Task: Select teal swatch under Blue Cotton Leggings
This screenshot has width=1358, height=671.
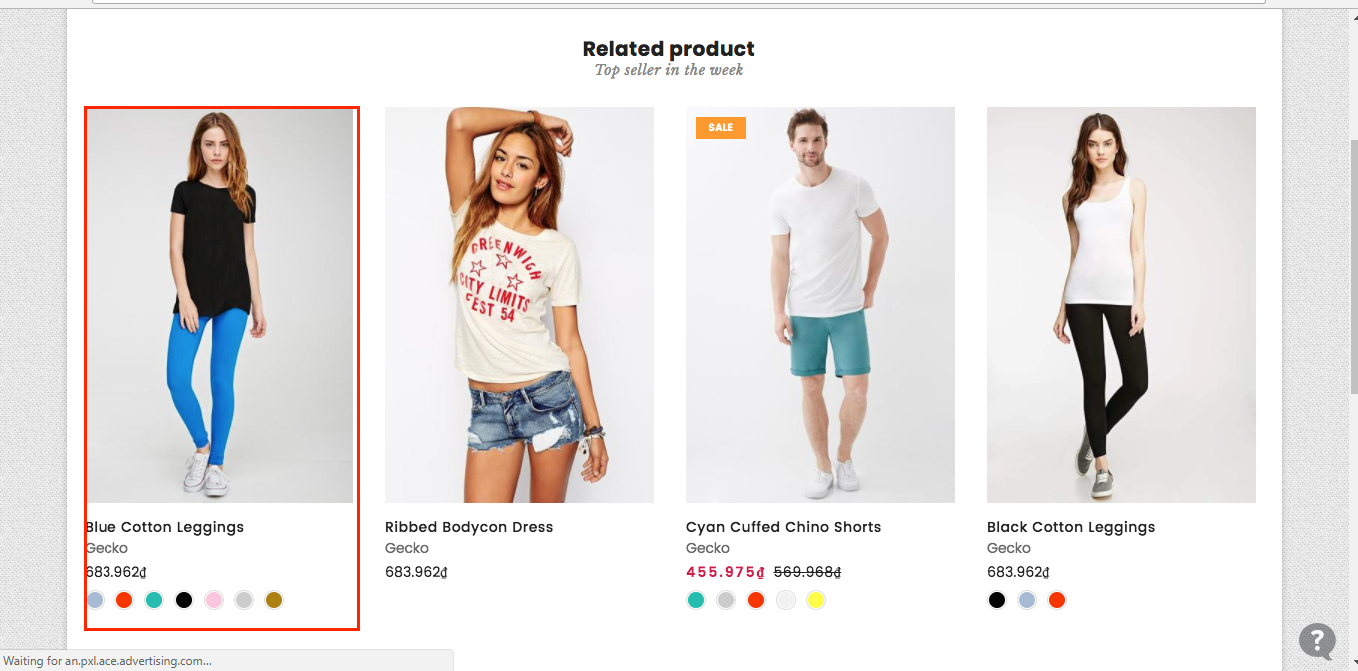Action: [154, 600]
